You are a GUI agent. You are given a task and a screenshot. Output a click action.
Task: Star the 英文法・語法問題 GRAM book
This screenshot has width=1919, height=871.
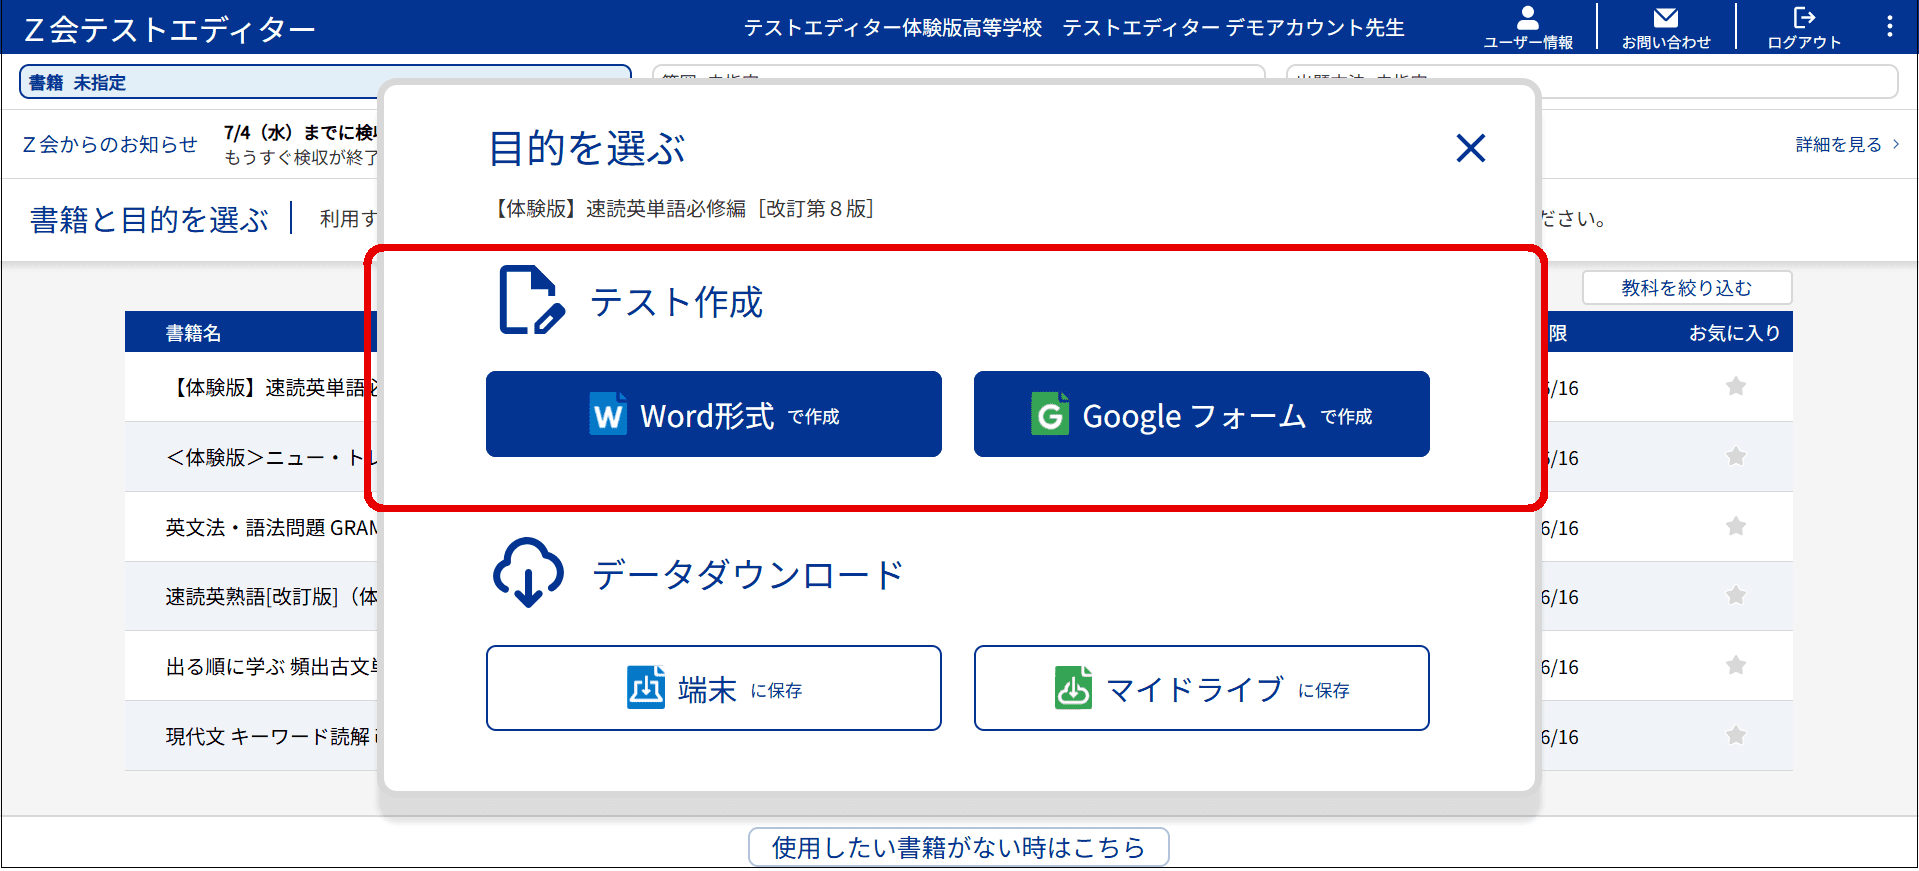(x=1735, y=527)
